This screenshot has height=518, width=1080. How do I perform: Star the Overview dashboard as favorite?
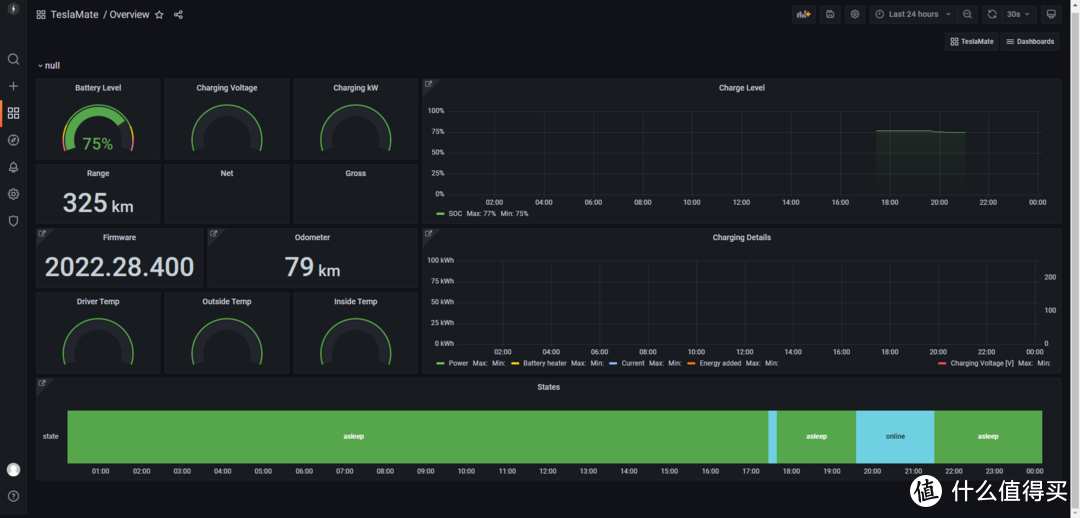click(x=159, y=15)
